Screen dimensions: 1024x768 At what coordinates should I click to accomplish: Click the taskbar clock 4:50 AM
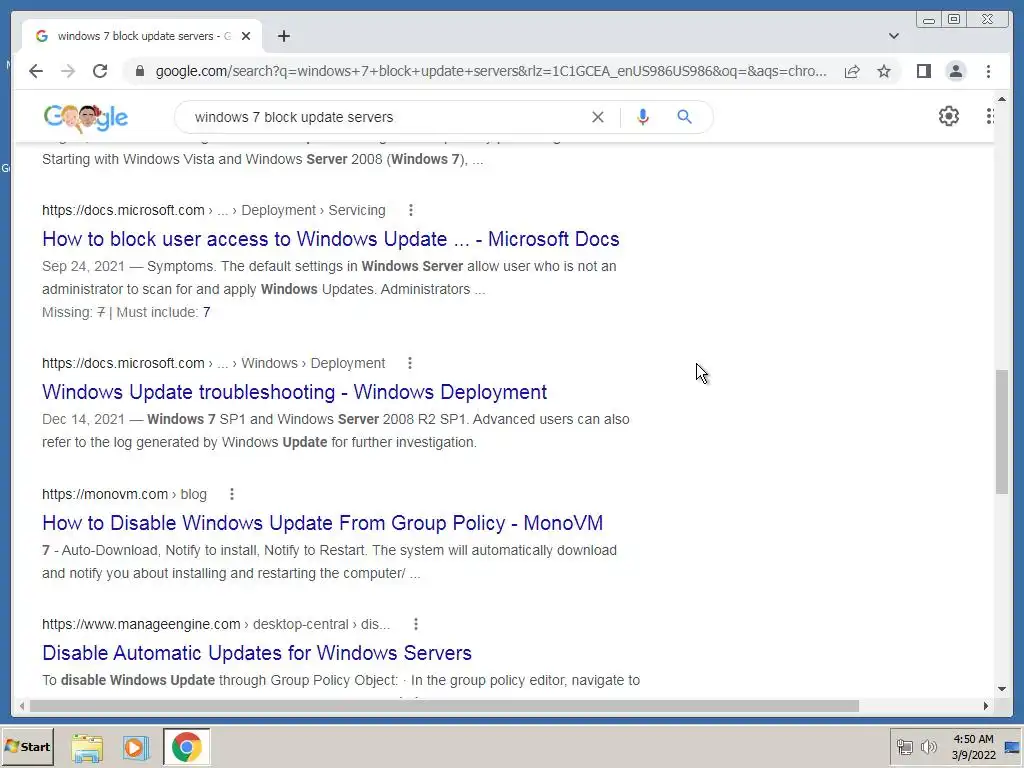pos(973,739)
